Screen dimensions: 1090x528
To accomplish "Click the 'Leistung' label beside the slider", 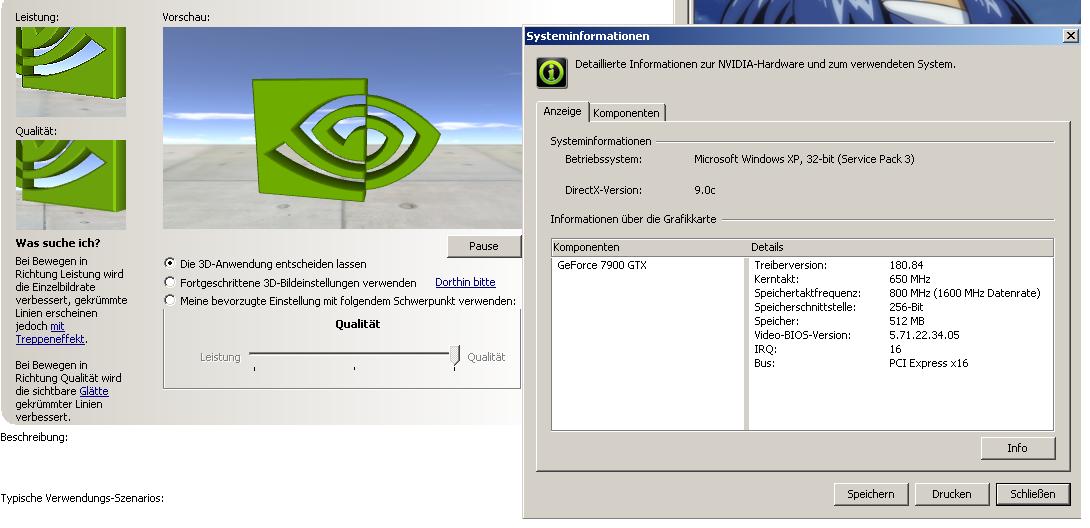I will pyautogui.click(x=220, y=357).
